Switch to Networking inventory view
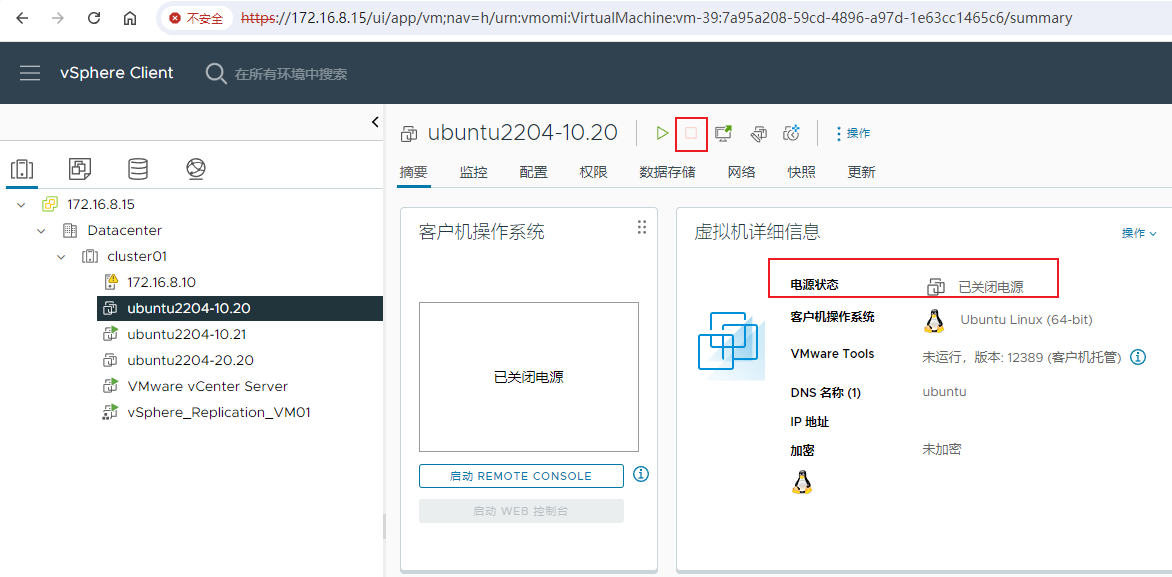 196,169
